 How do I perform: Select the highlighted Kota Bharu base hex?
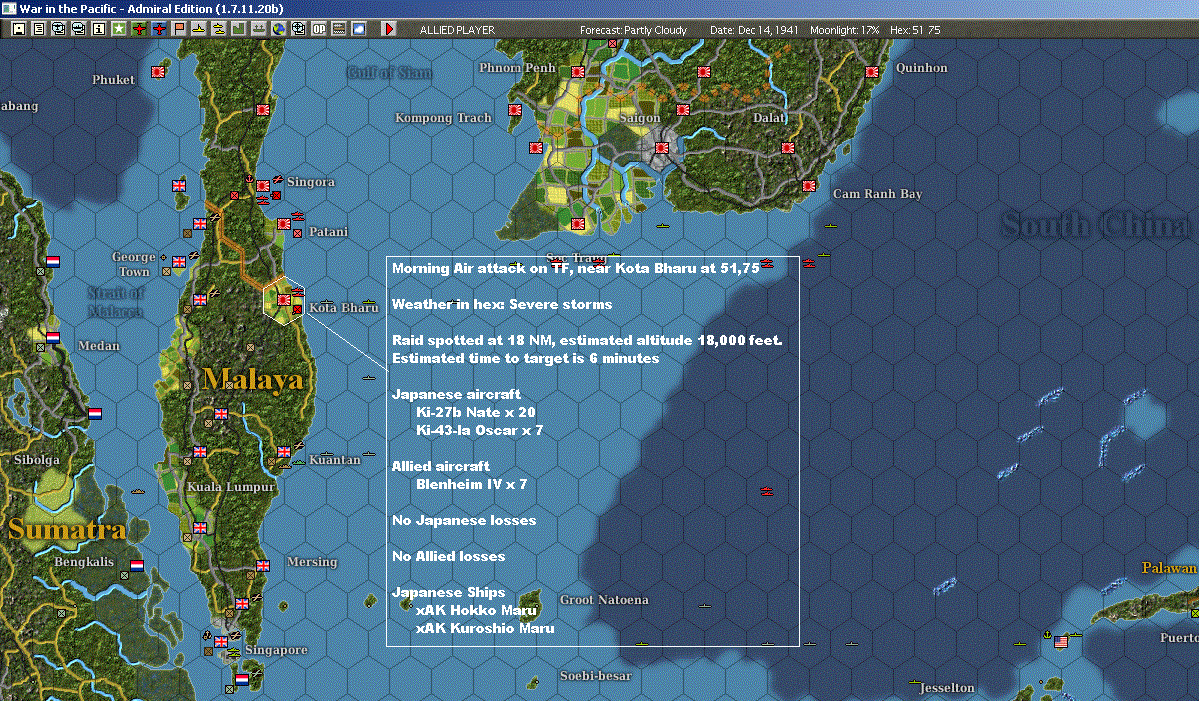[284, 300]
